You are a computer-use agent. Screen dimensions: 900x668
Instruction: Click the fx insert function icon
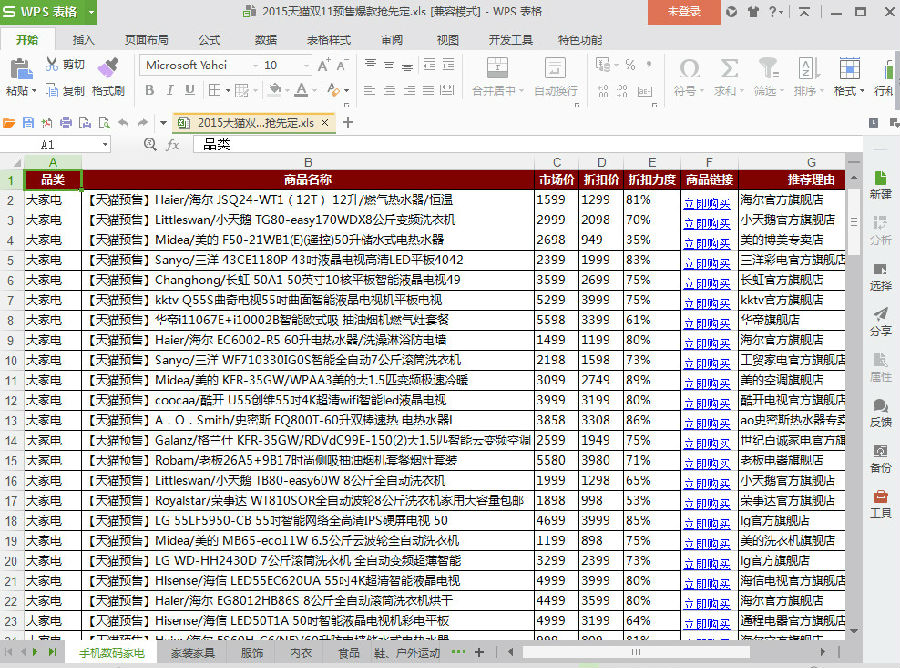[173, 145]
